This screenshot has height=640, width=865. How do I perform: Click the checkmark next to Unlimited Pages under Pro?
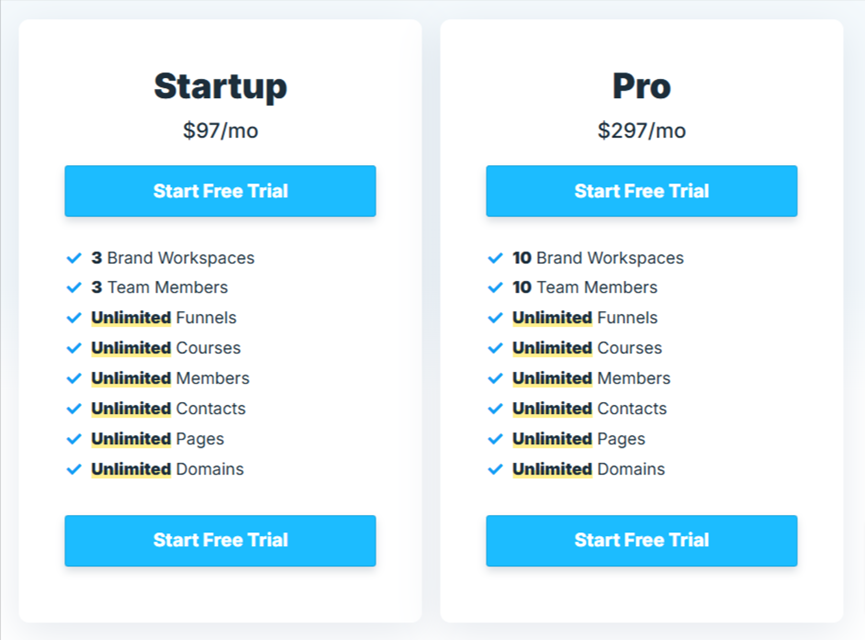point(495,439)
